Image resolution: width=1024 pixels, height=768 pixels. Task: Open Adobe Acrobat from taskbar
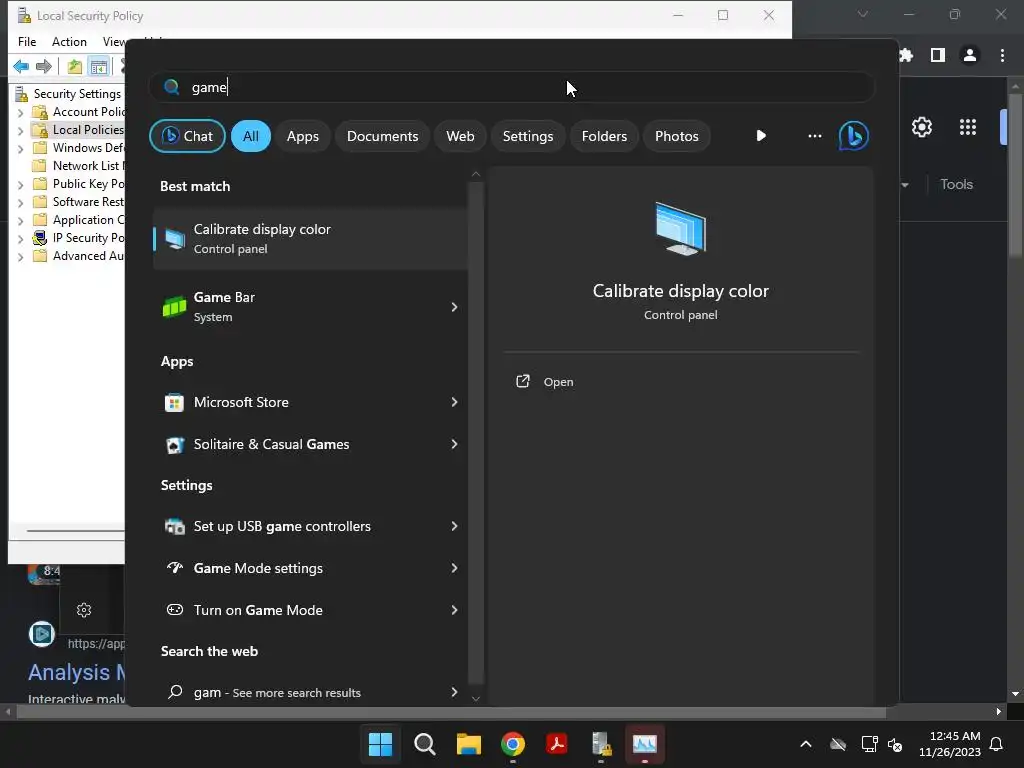click(x=557, y=744)
